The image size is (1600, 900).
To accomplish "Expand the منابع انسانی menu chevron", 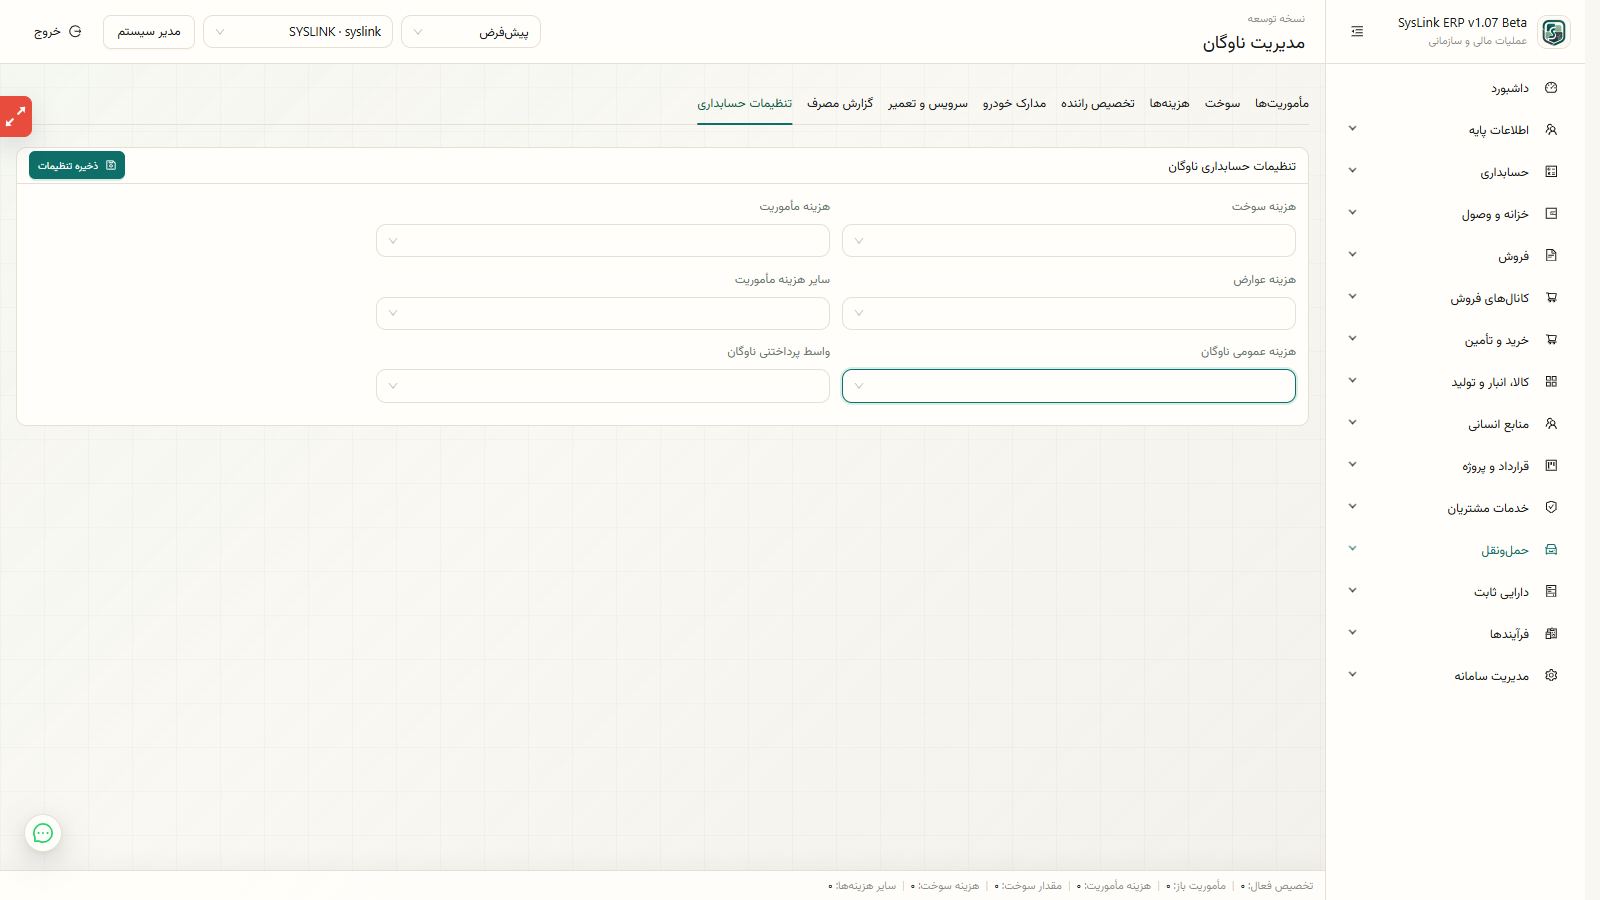I will (x=1352, y=423).
